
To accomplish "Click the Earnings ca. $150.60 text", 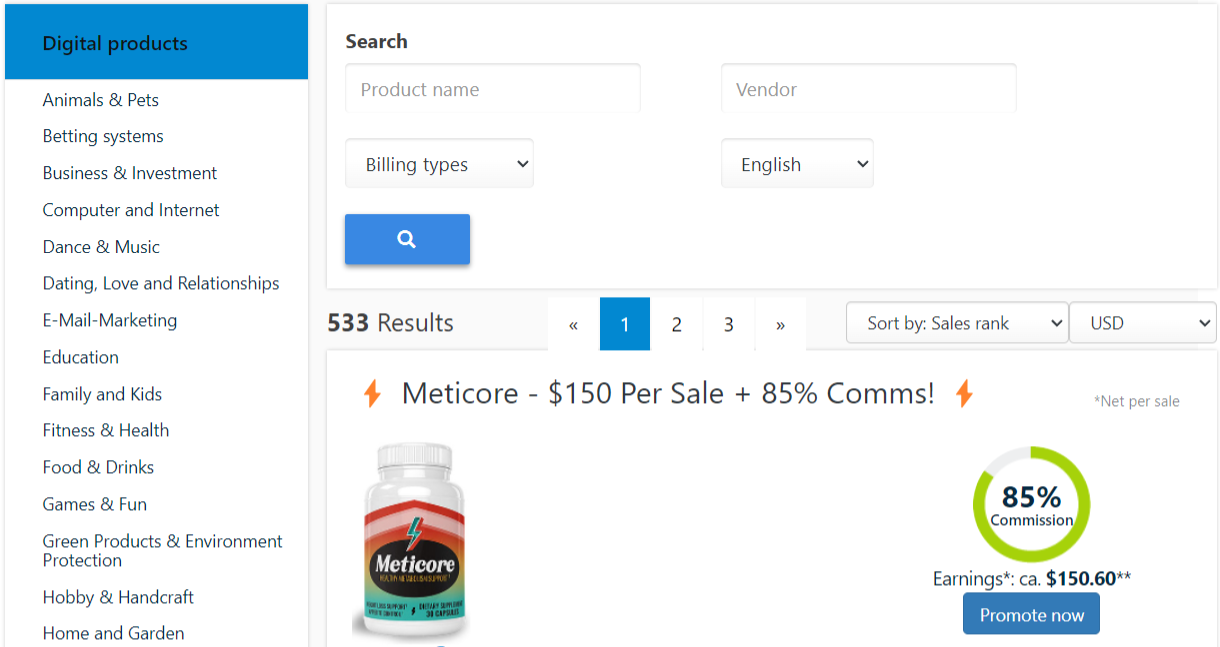I will 1031,578.
